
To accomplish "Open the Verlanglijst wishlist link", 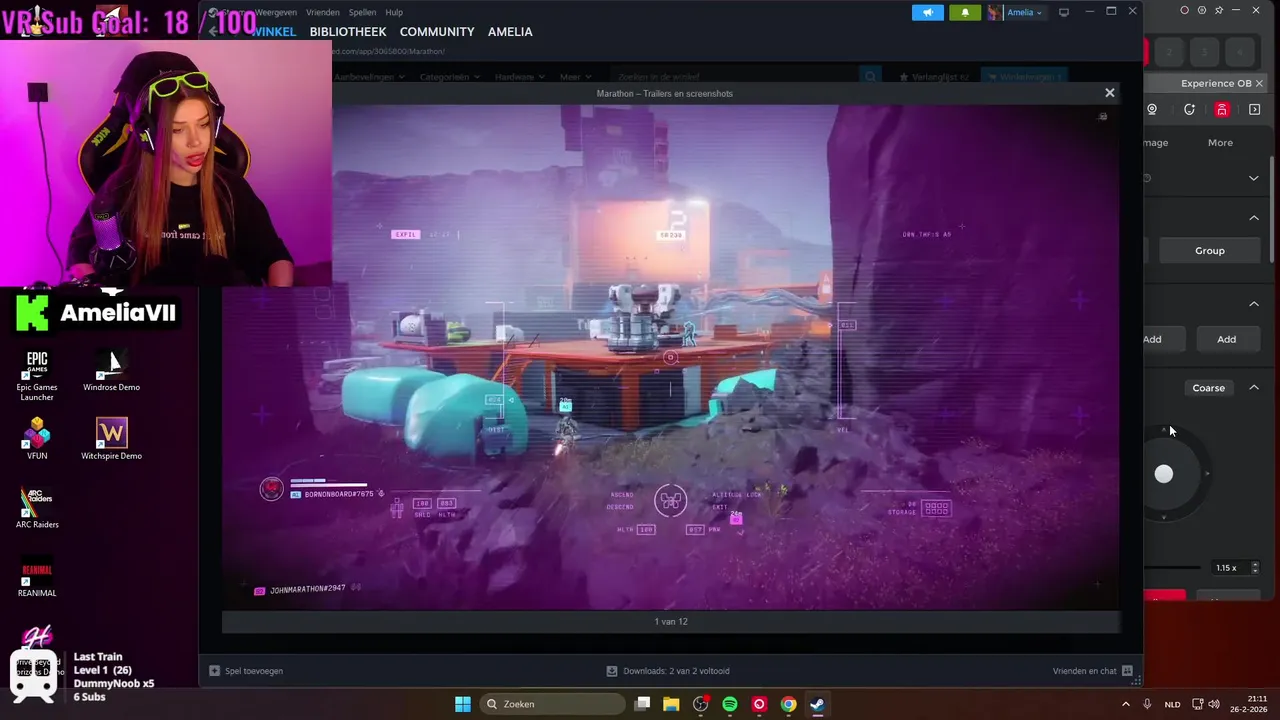I will tap(934, 76).
